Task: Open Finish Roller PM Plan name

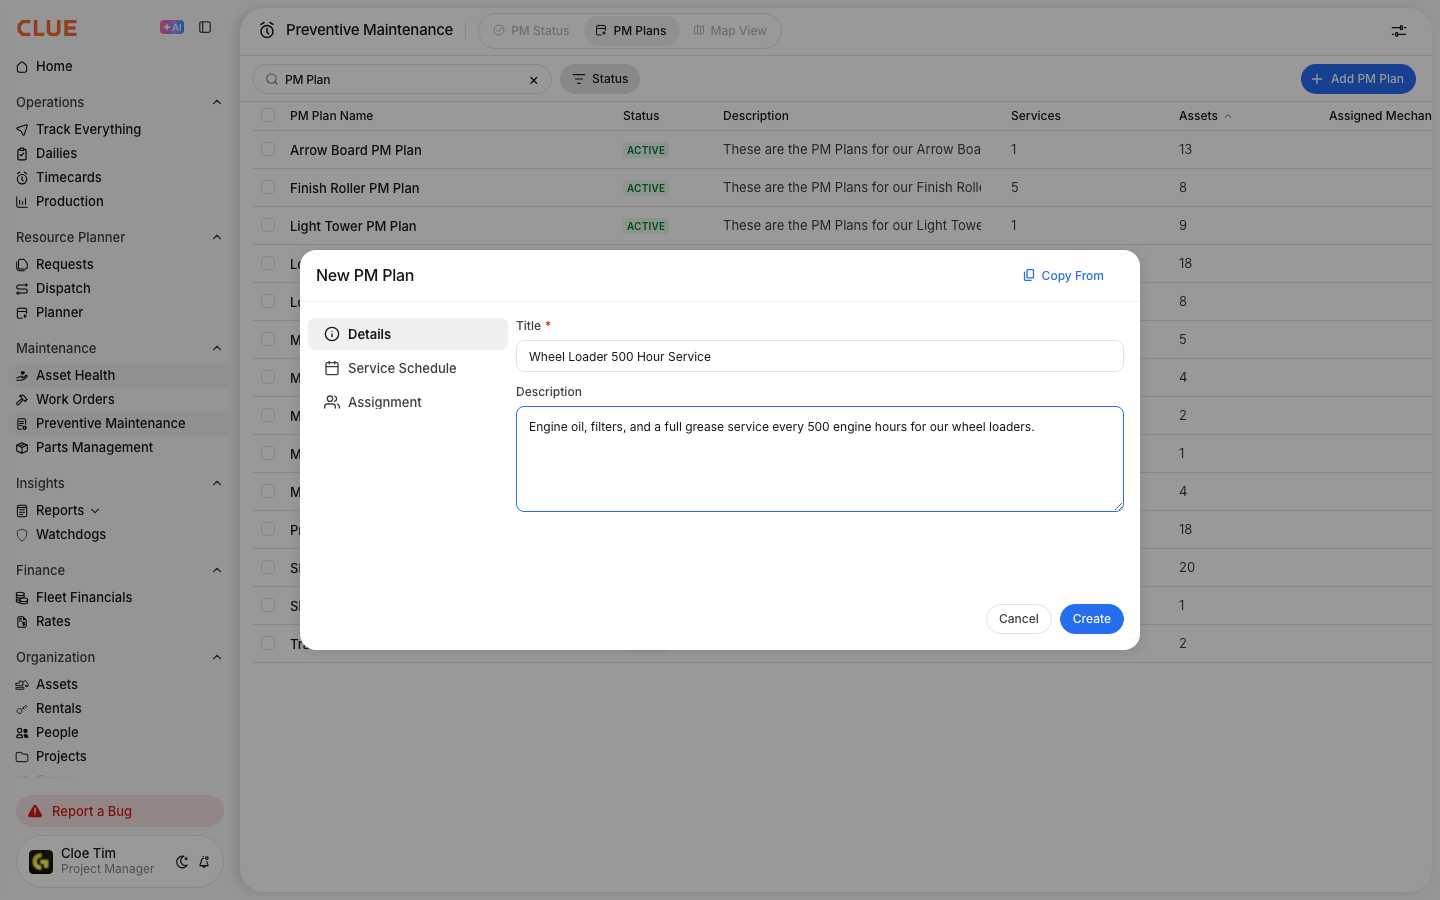Action: 355,188
